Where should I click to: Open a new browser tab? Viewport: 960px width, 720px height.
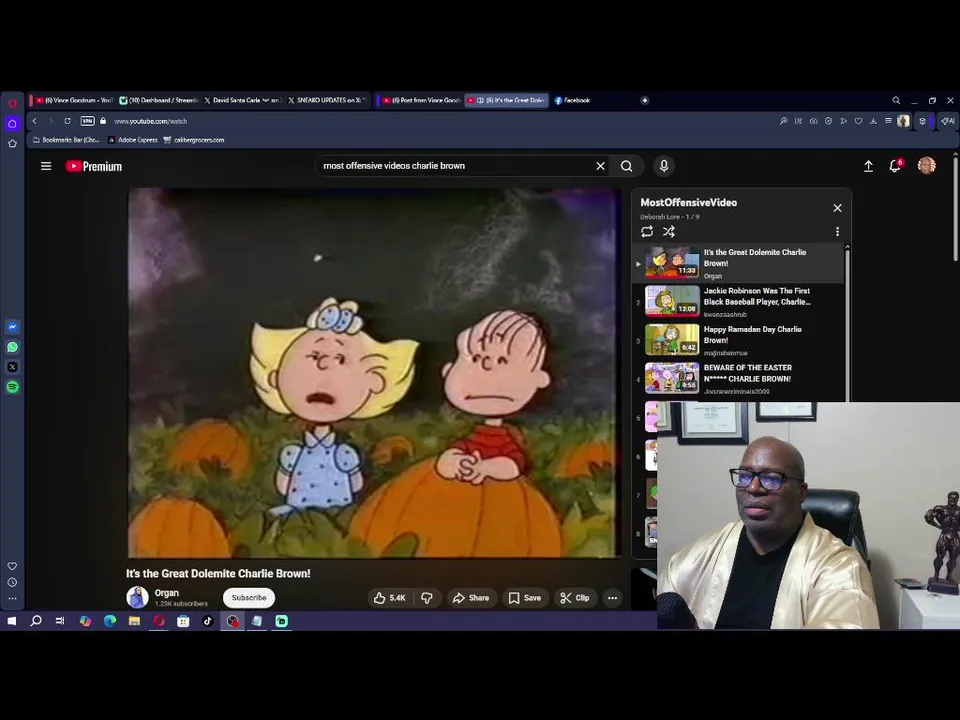[645, 100]
